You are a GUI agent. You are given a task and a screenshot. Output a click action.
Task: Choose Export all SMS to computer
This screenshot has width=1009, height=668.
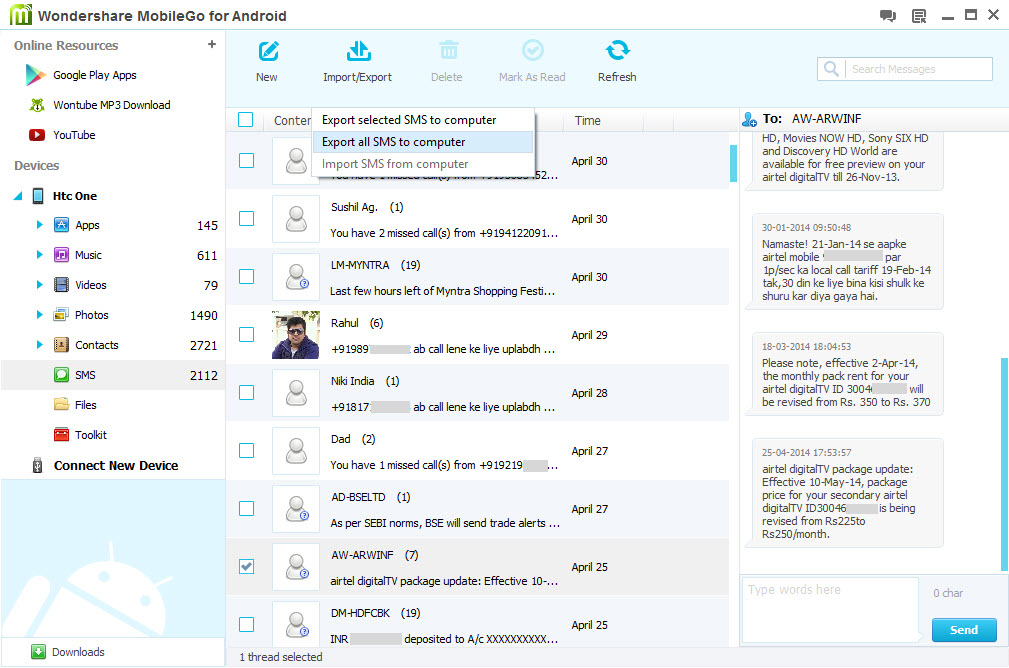423,142
